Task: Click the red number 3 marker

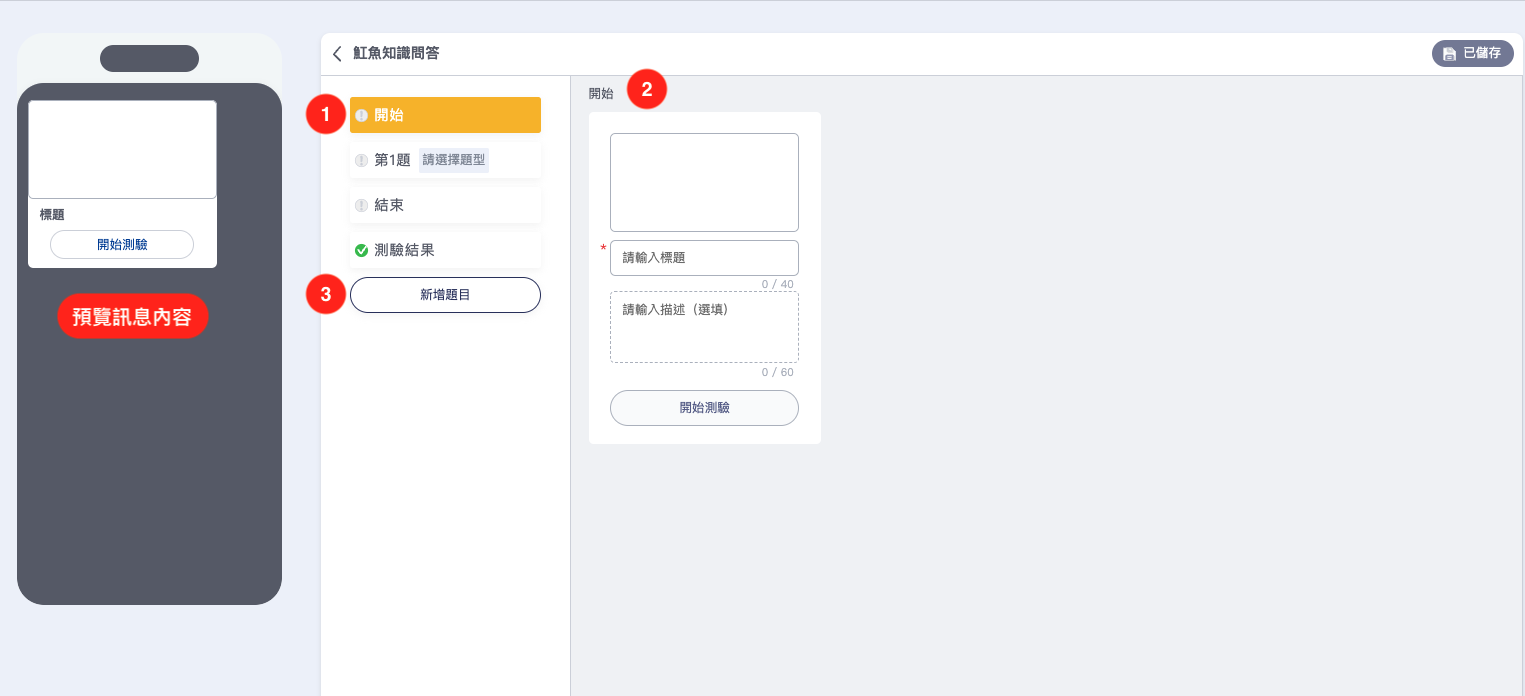Action: click(324, 295)
